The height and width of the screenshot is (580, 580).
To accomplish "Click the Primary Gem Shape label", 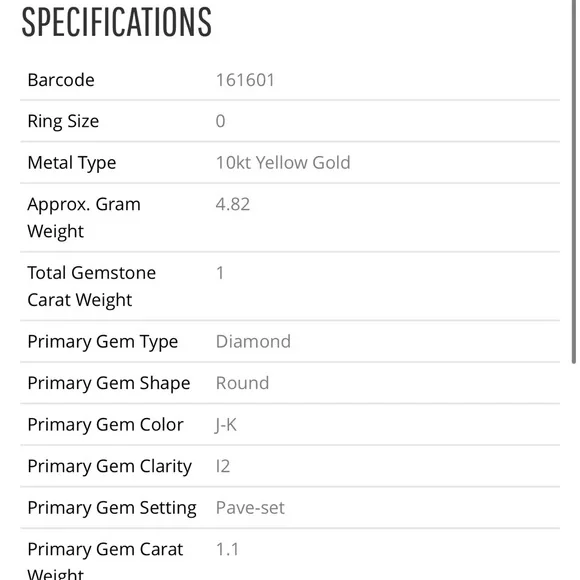I will pos(109,384).
